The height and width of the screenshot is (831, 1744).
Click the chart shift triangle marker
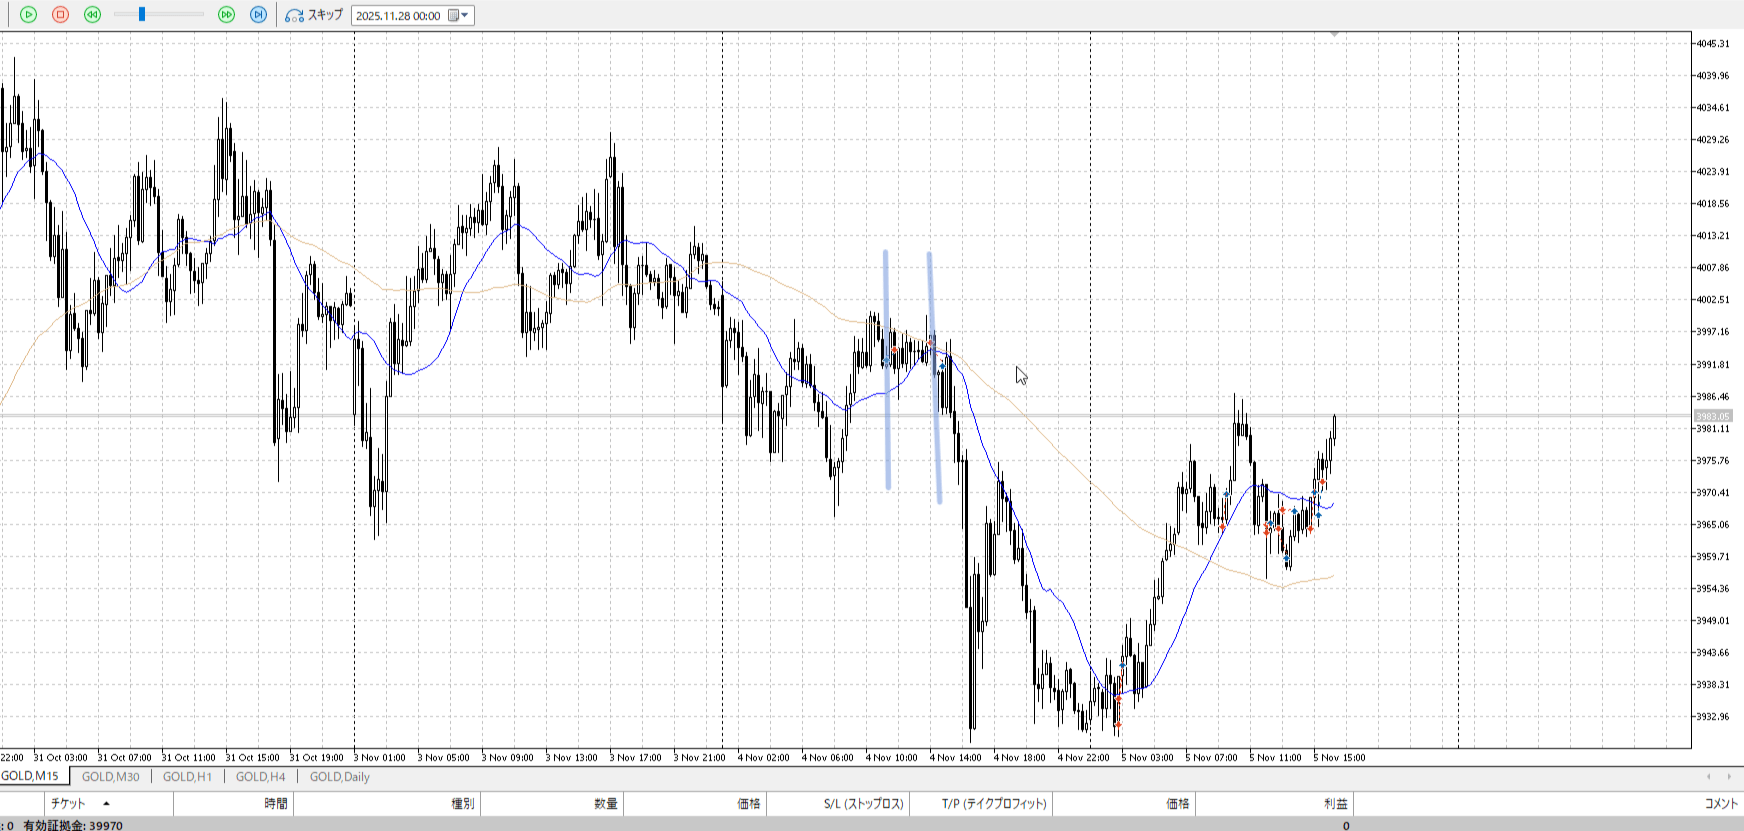tap(1334, 35)
